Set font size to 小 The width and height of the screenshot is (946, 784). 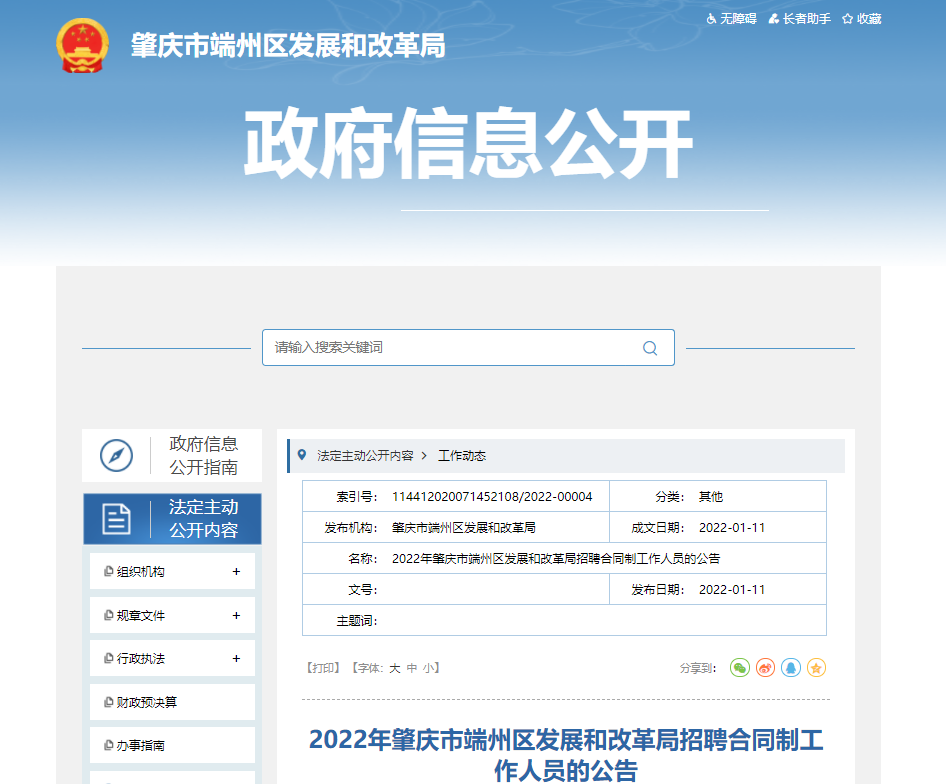(x=428, y=668)
